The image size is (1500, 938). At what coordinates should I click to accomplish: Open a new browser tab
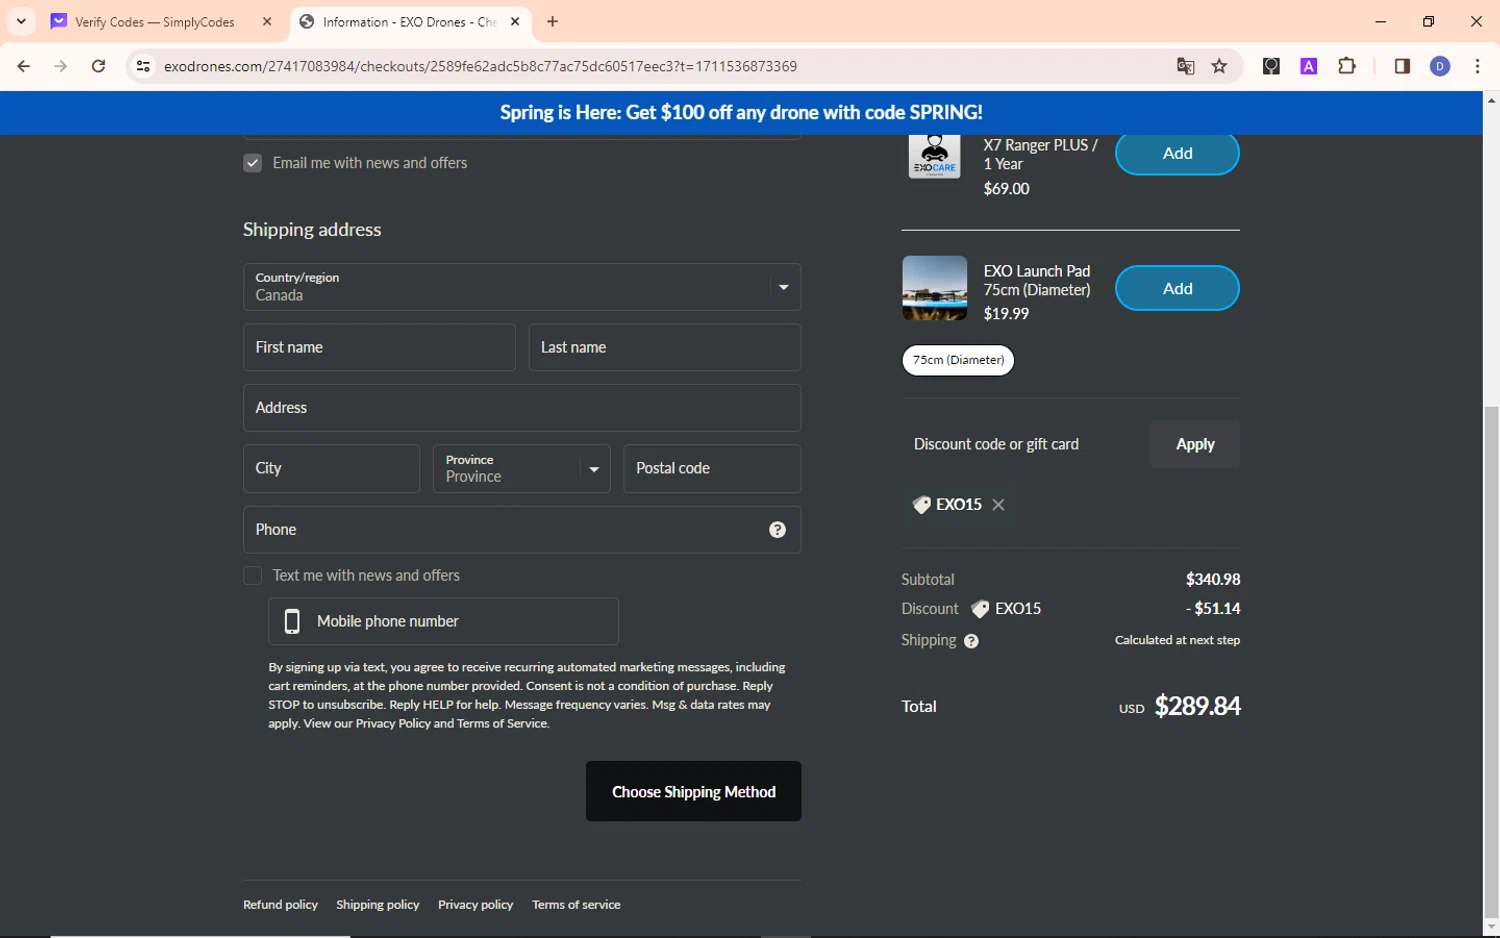[x=552, y=21]
